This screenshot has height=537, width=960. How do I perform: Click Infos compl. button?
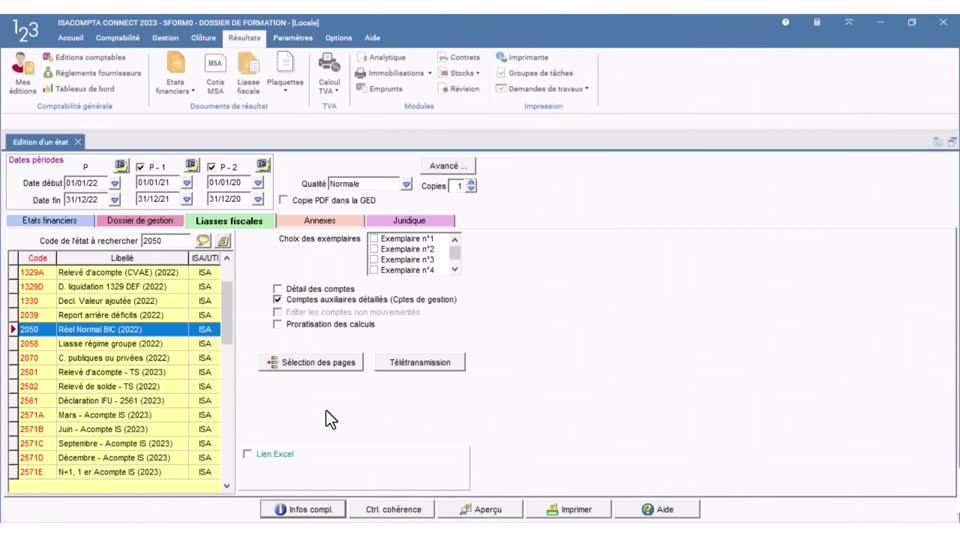pos(303,509)
